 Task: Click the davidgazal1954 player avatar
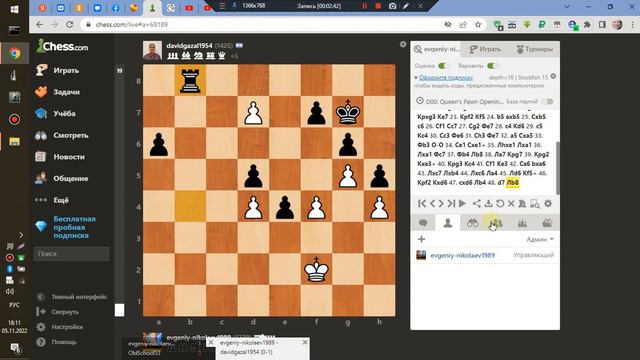click(x=152, y=51)
